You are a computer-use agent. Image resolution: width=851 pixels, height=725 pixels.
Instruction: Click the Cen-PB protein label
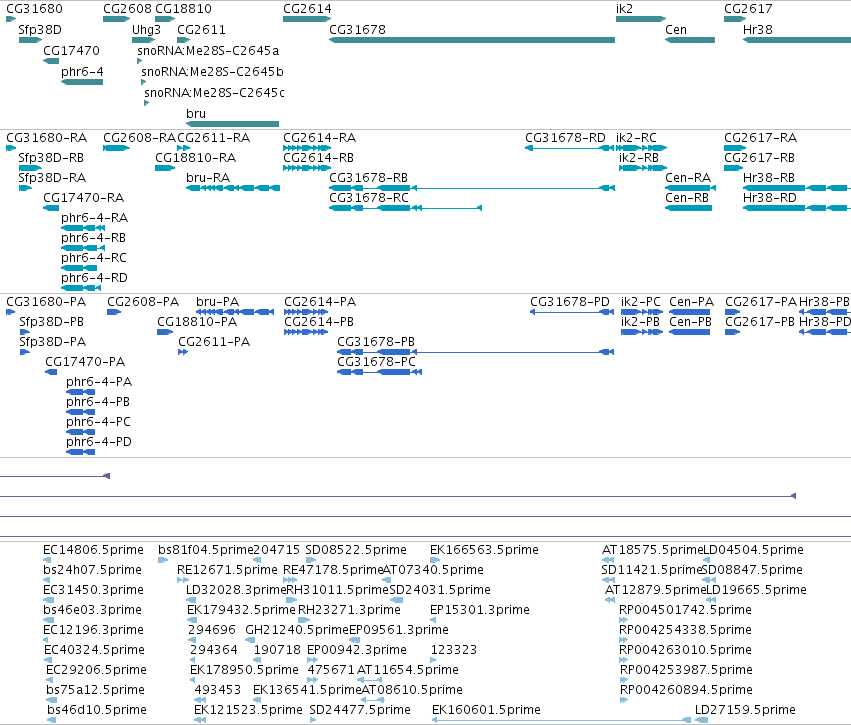click(x=690, y=322)
